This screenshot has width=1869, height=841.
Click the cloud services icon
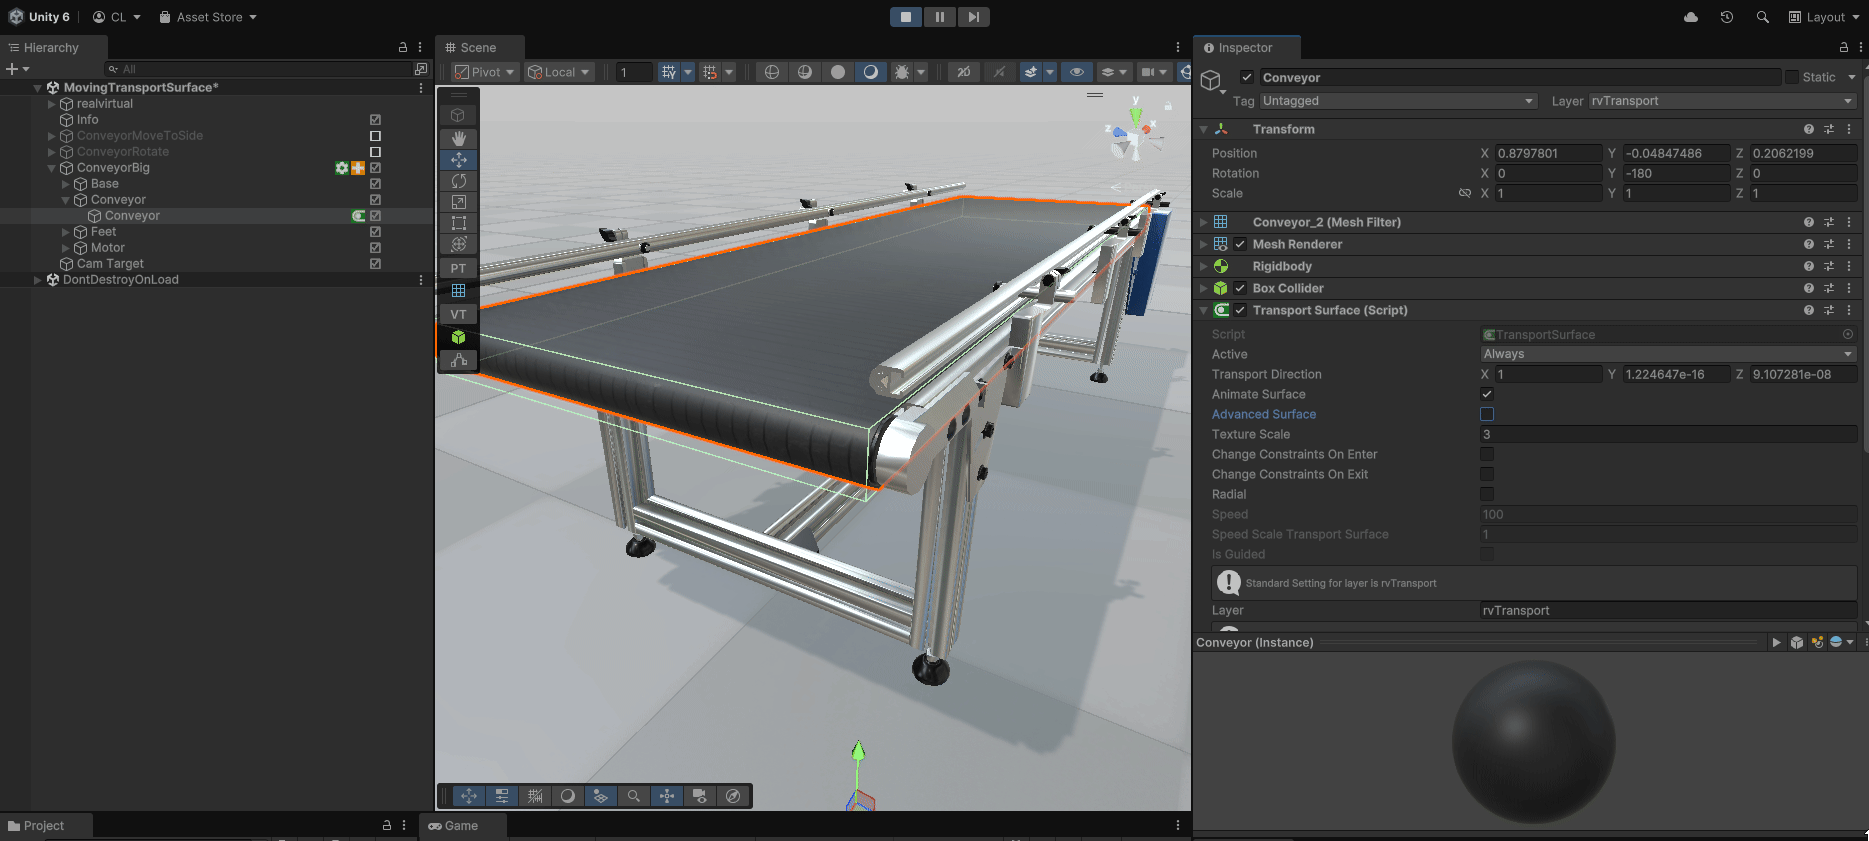1691,17
